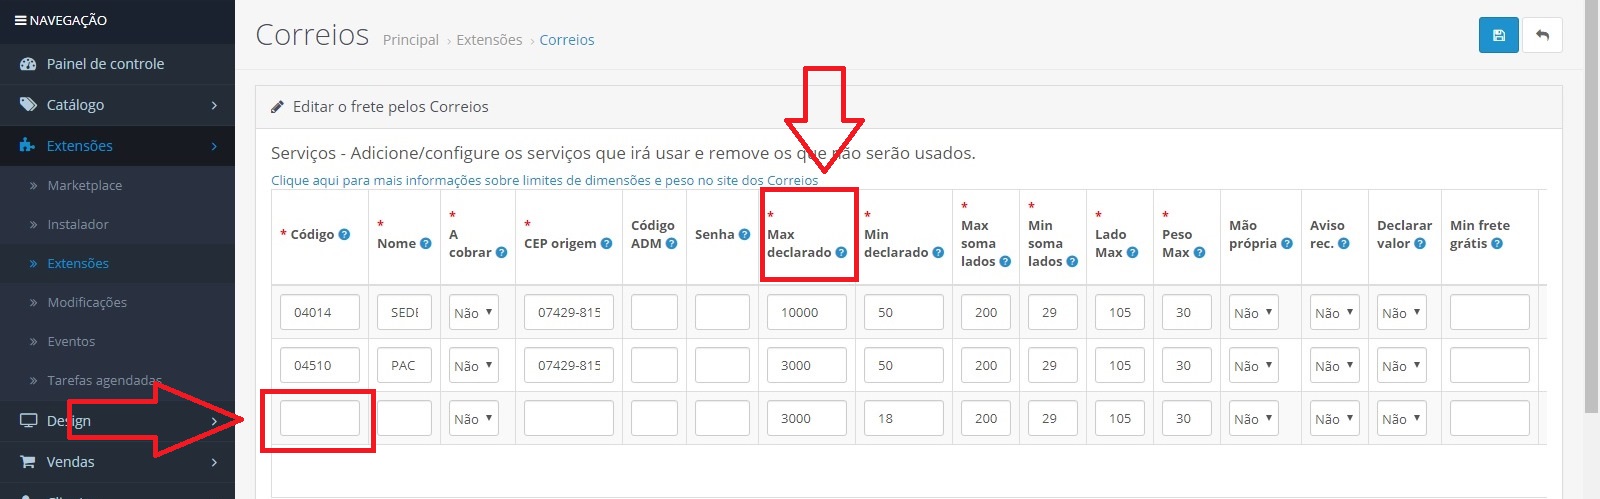Click the CEP origem help icon
This screenshot has height=499, width=1600.
pos(606,243)
